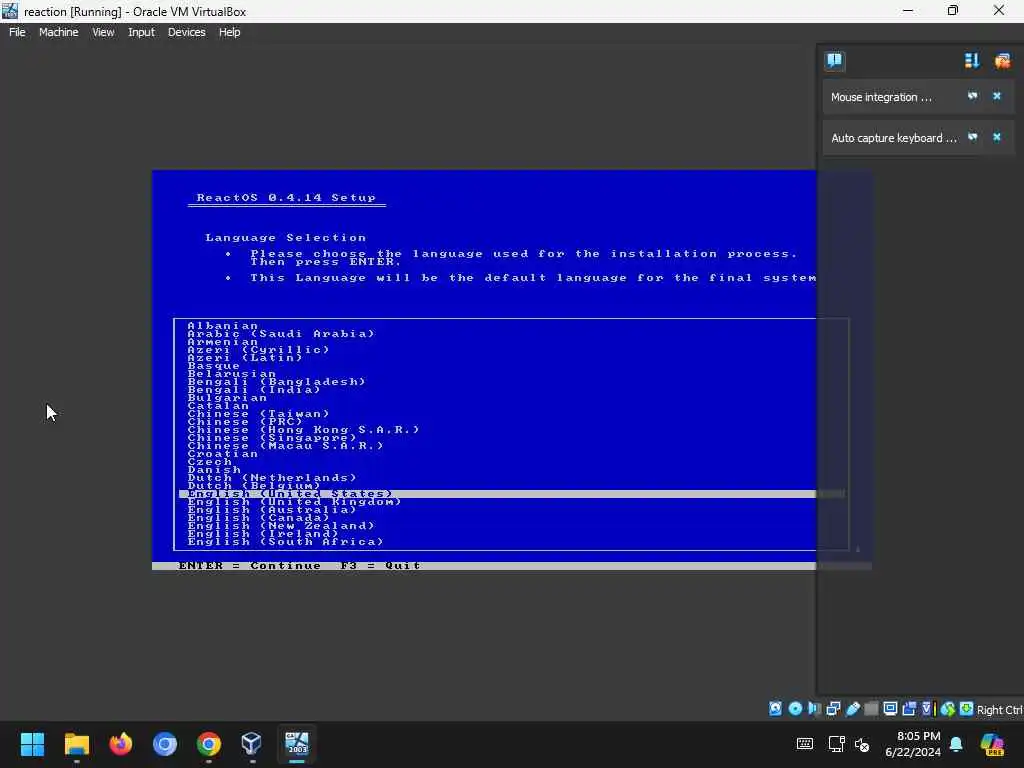
Task: Open the Input menu
Action: click(141, 32)
